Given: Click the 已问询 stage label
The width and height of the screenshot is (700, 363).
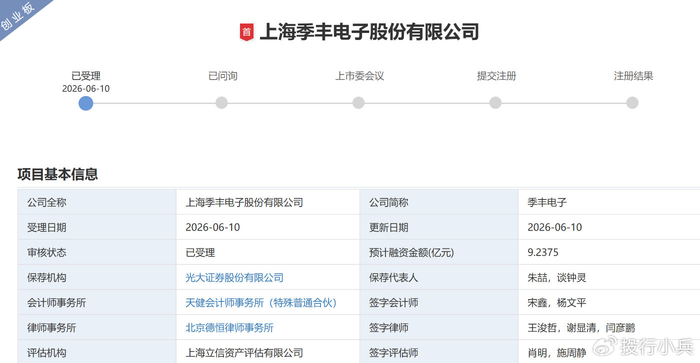Looking at the screenshot, I should [223, 76].
